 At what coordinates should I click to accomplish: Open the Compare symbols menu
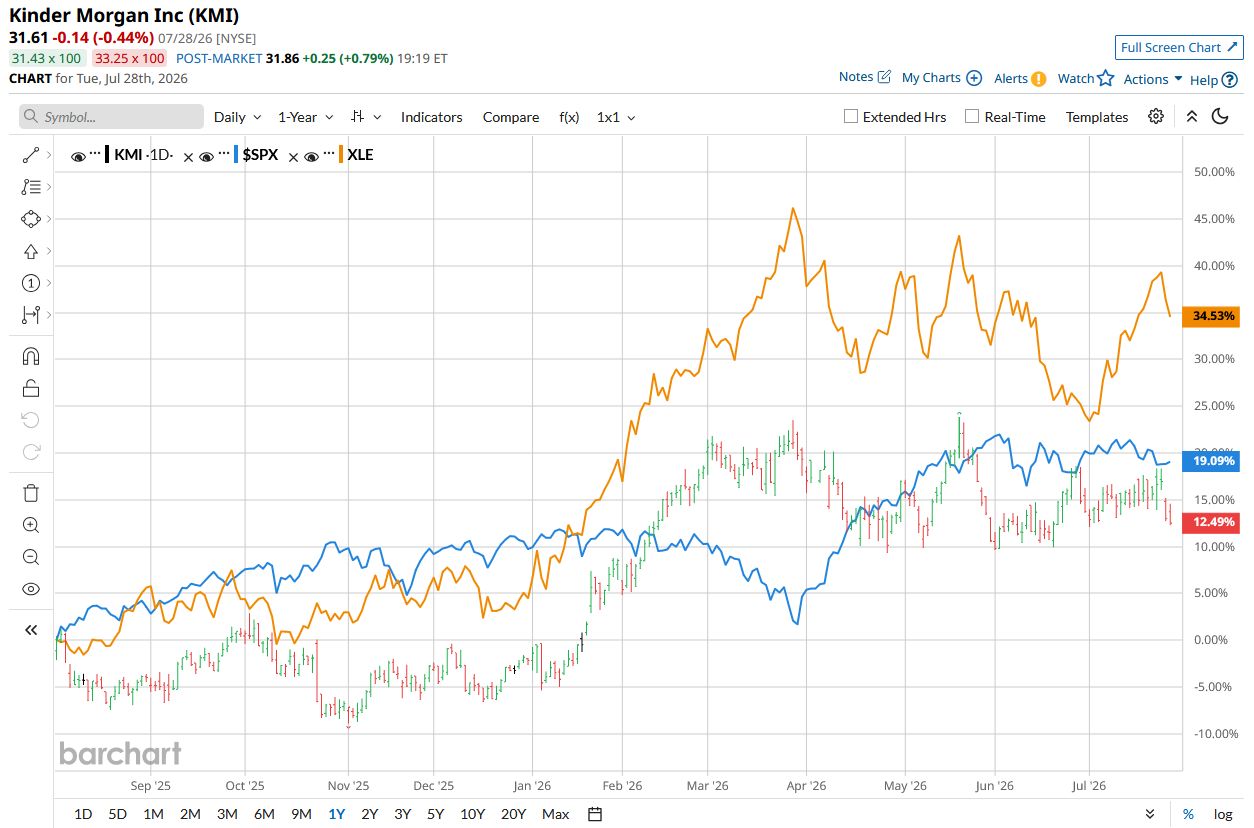tap(511, 117)
